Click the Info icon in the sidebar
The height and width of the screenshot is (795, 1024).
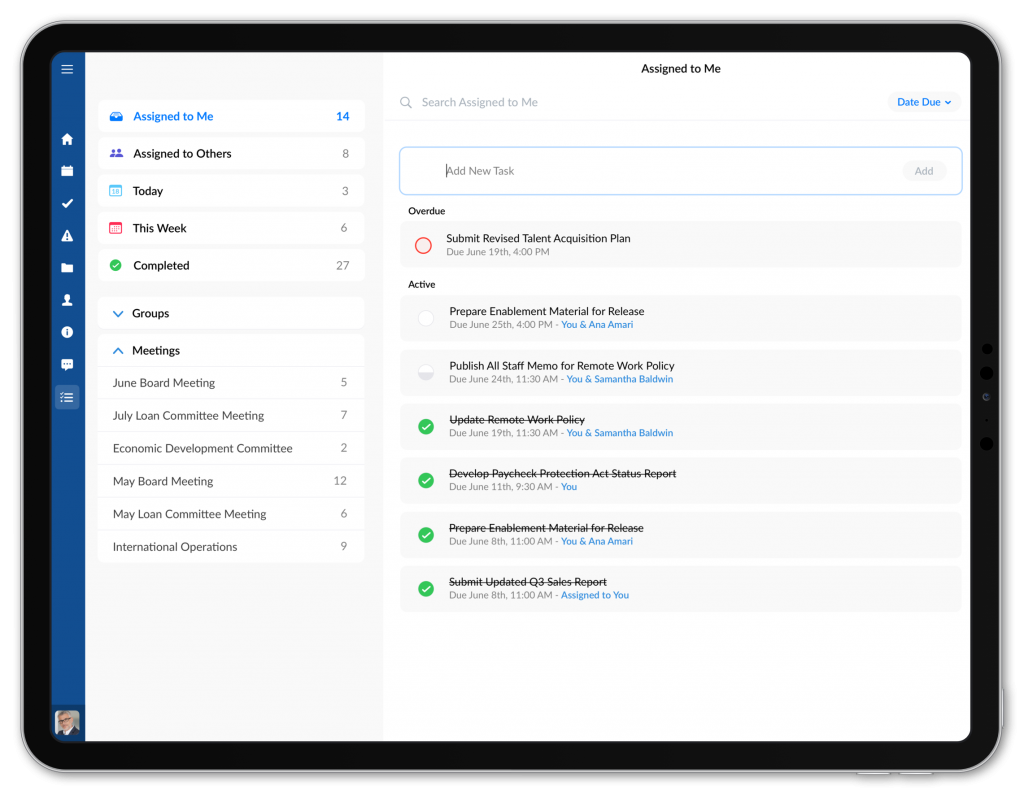click(x=67, y=332)
